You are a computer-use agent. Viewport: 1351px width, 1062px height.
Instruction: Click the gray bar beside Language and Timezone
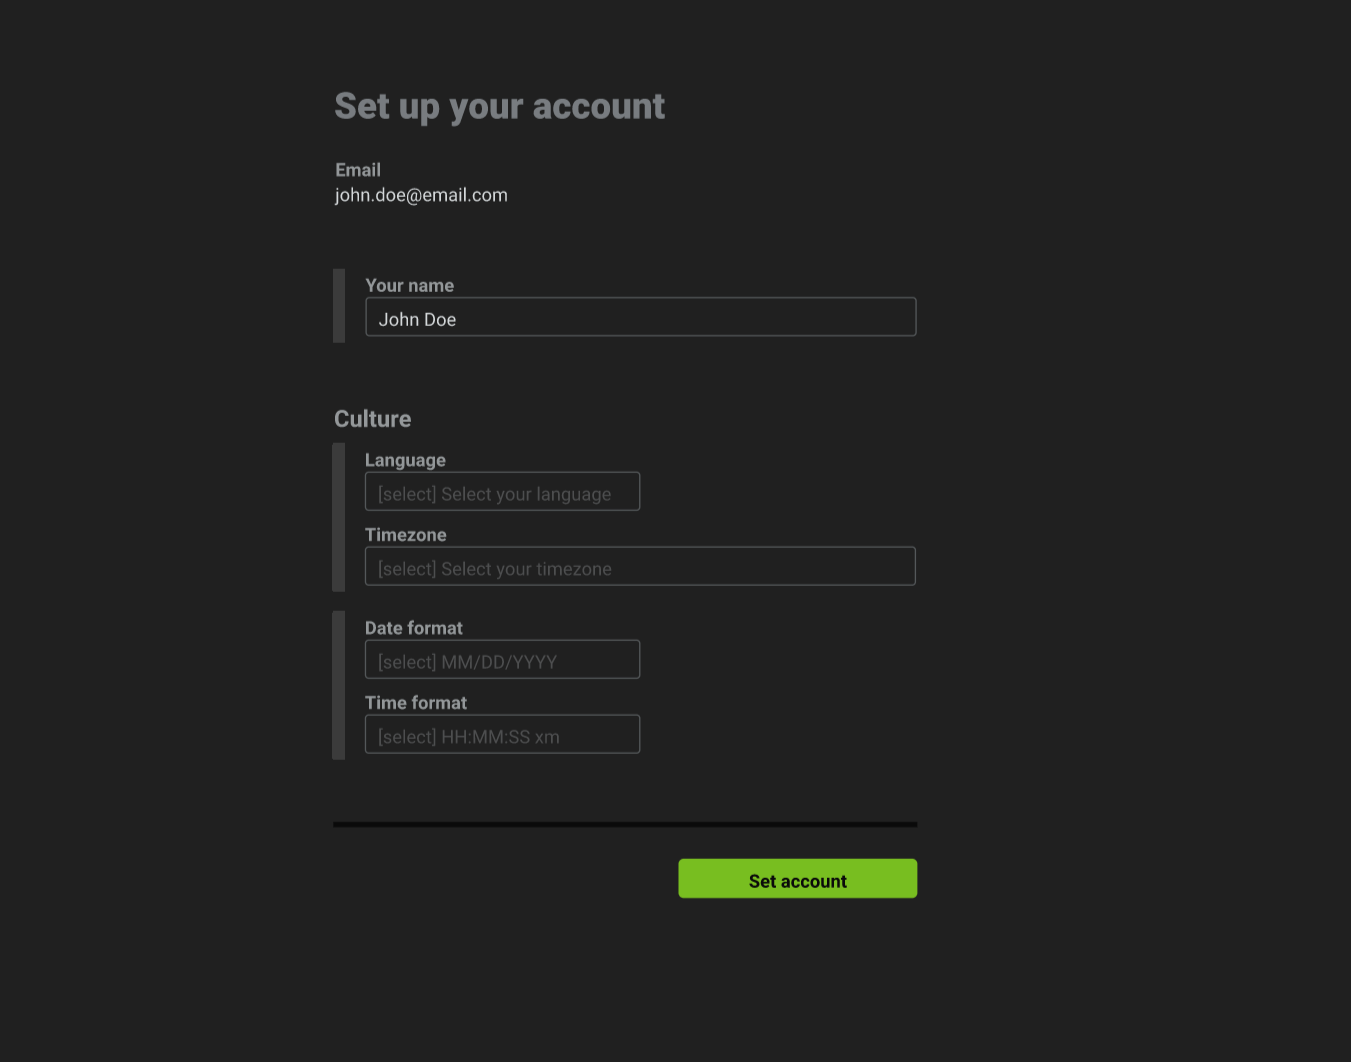point(339,517)
